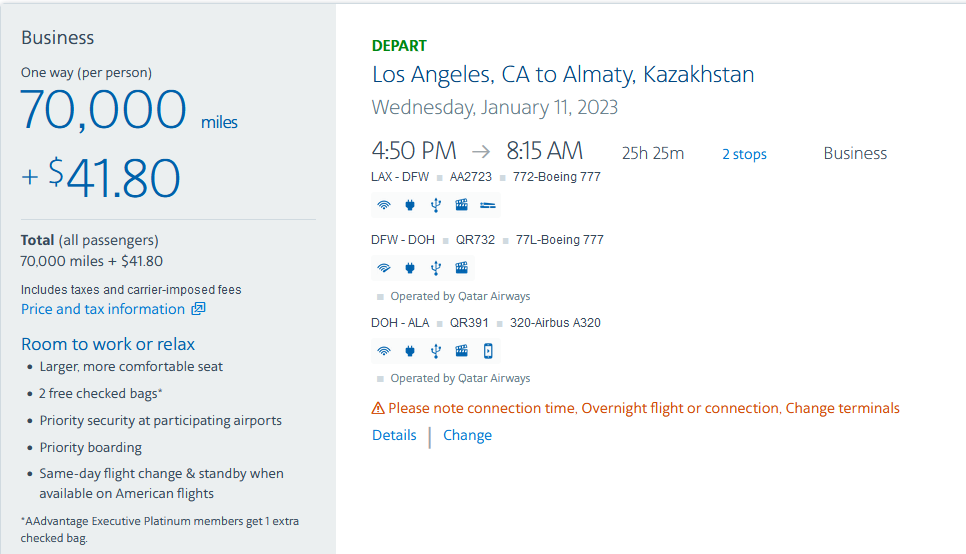Click the '4:50 PM' departure time
Image resolution: width=966 pixels, height=554 pixels.
pos(414,151)
